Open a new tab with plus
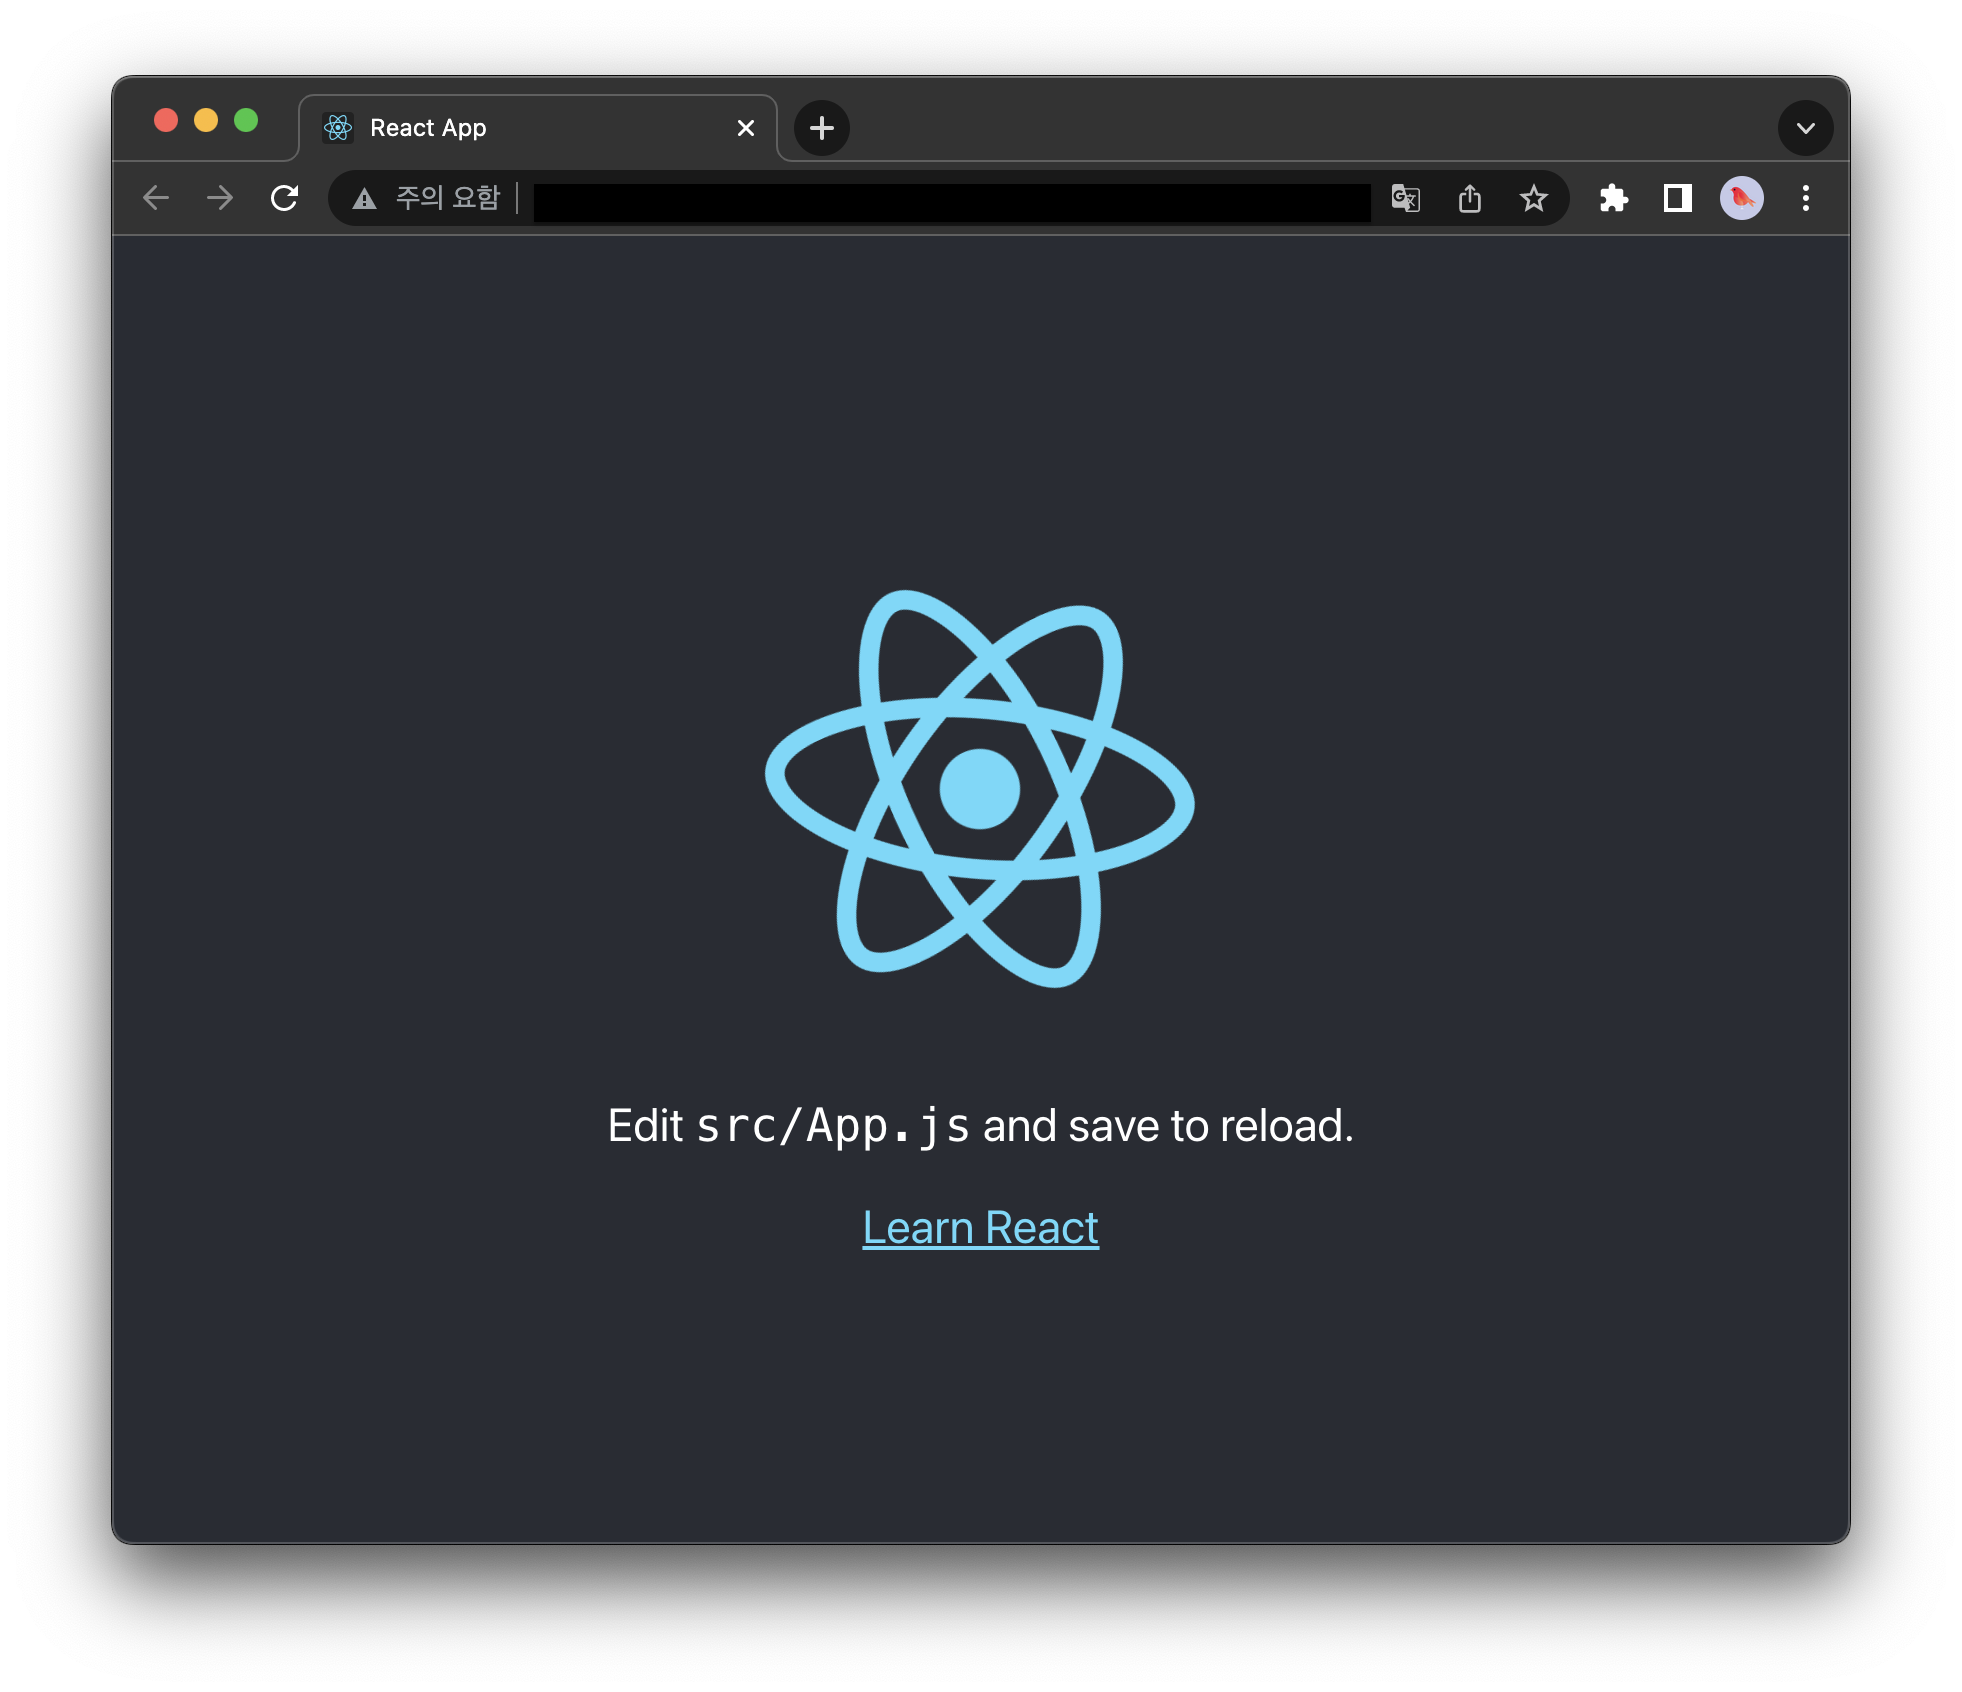This screenshot has width=1962, height=1692. [x=822, y=128]
